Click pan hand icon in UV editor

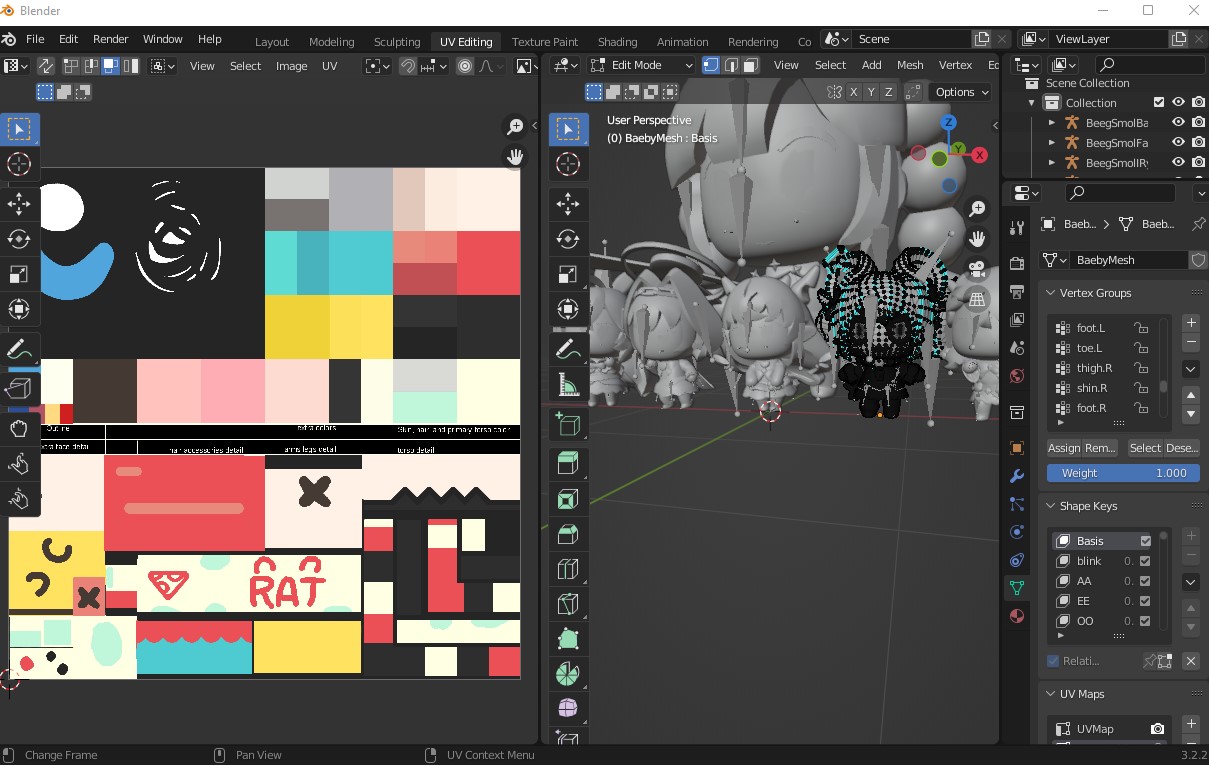point(514,157)
